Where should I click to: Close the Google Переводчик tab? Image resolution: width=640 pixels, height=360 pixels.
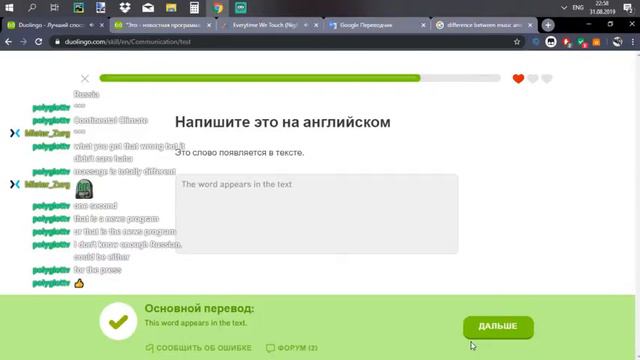point(423,25)
